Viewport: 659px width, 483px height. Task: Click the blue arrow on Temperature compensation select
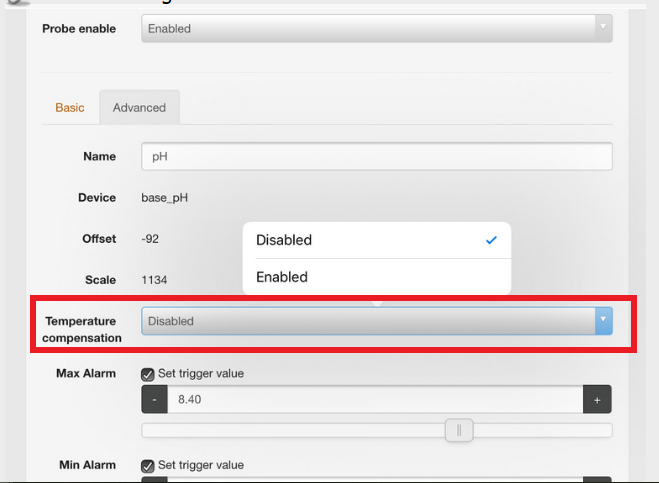(603, 321)
